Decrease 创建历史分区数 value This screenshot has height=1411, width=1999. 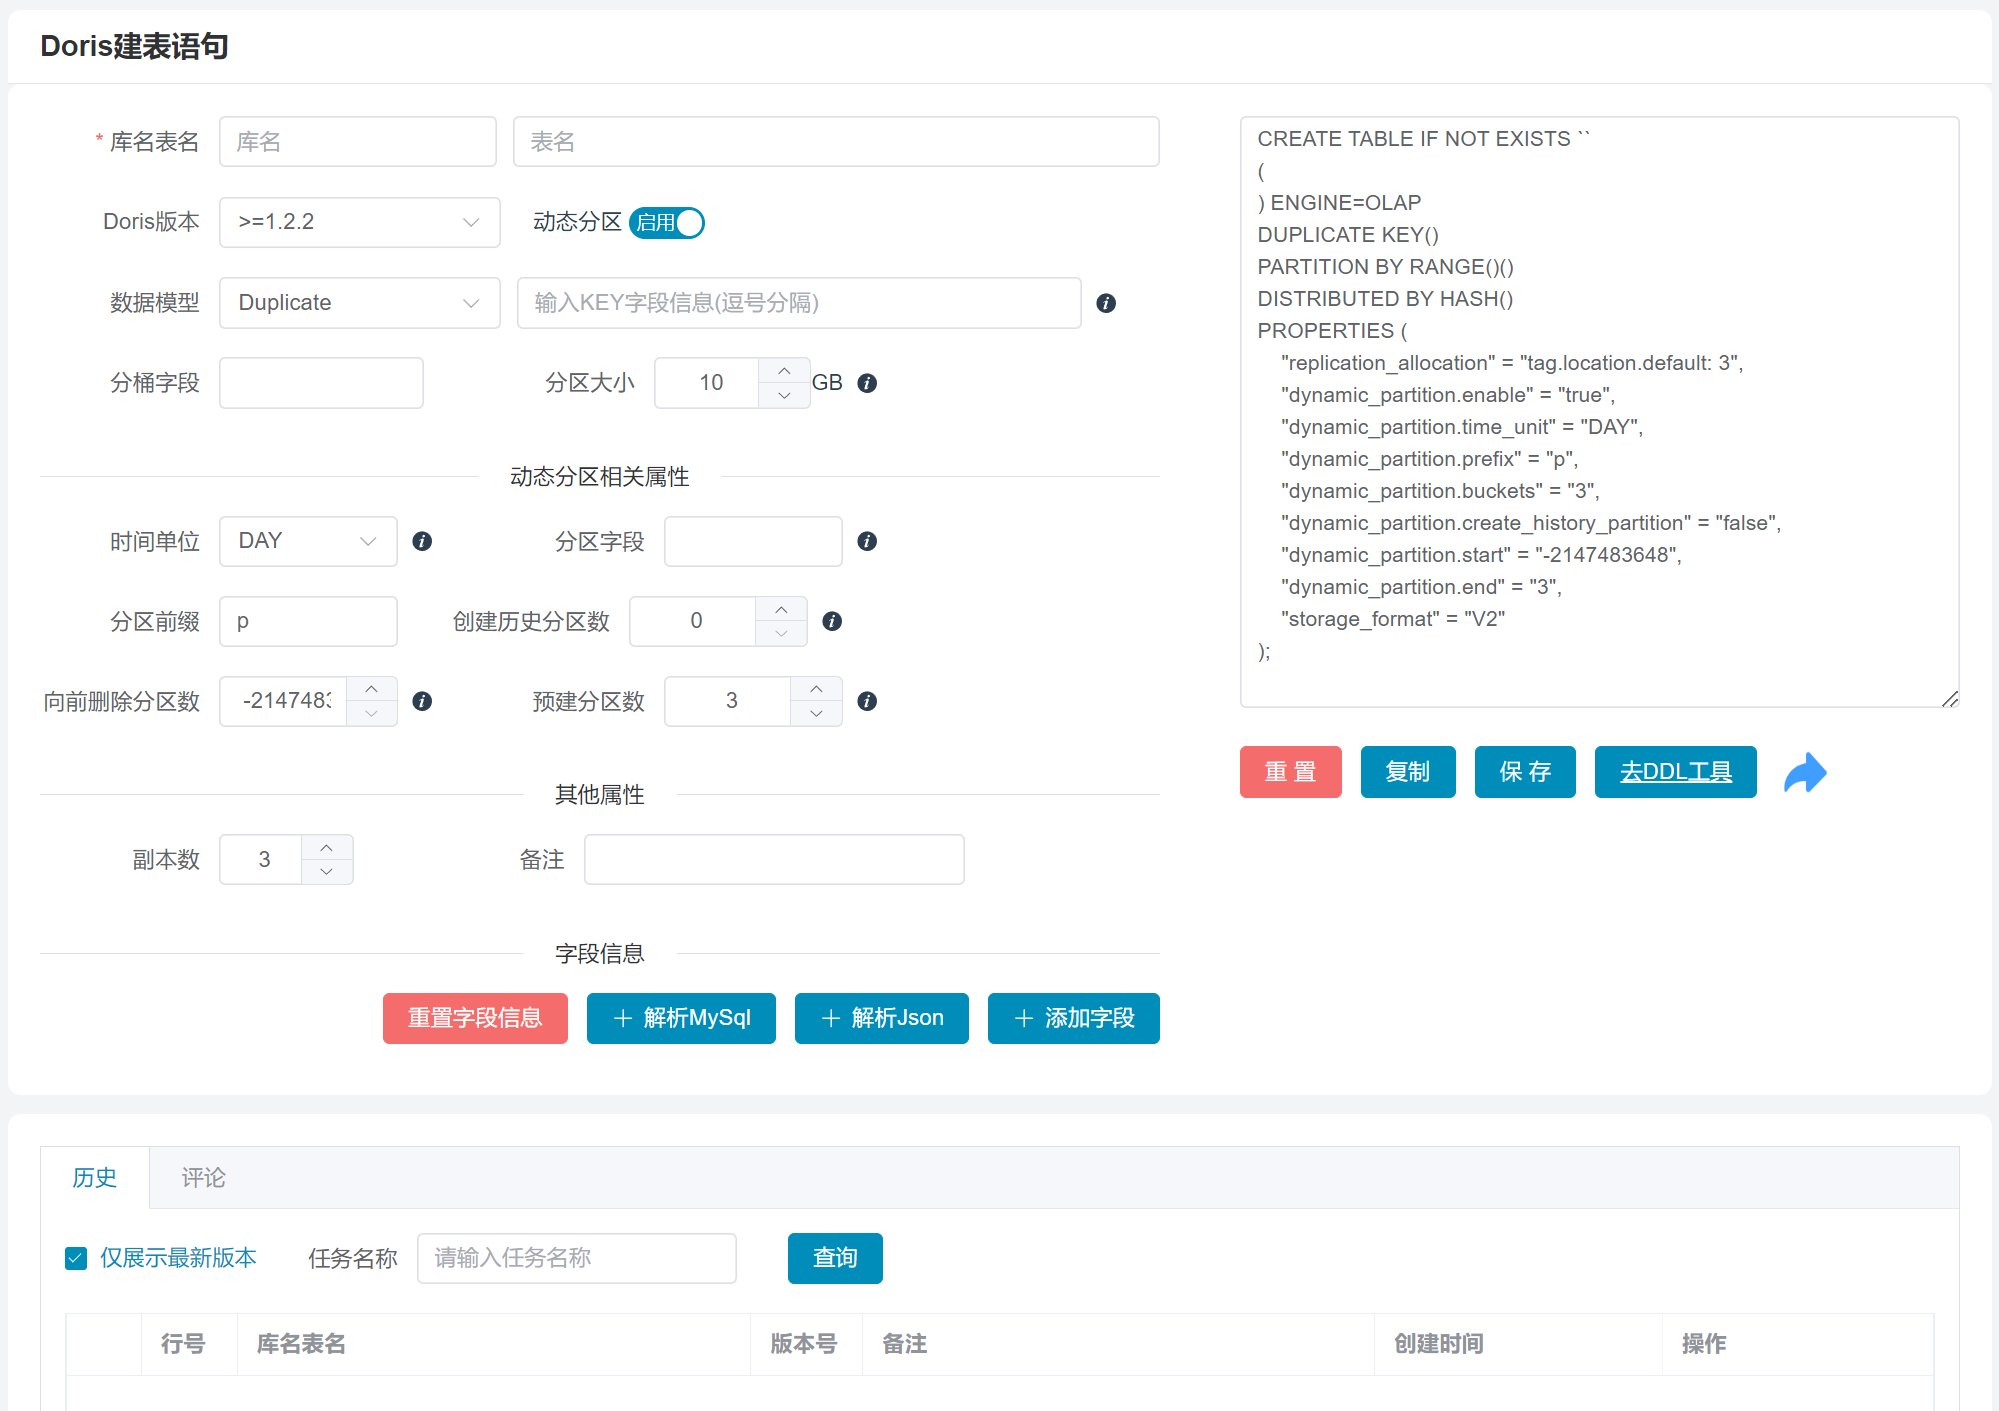(782, 633)
